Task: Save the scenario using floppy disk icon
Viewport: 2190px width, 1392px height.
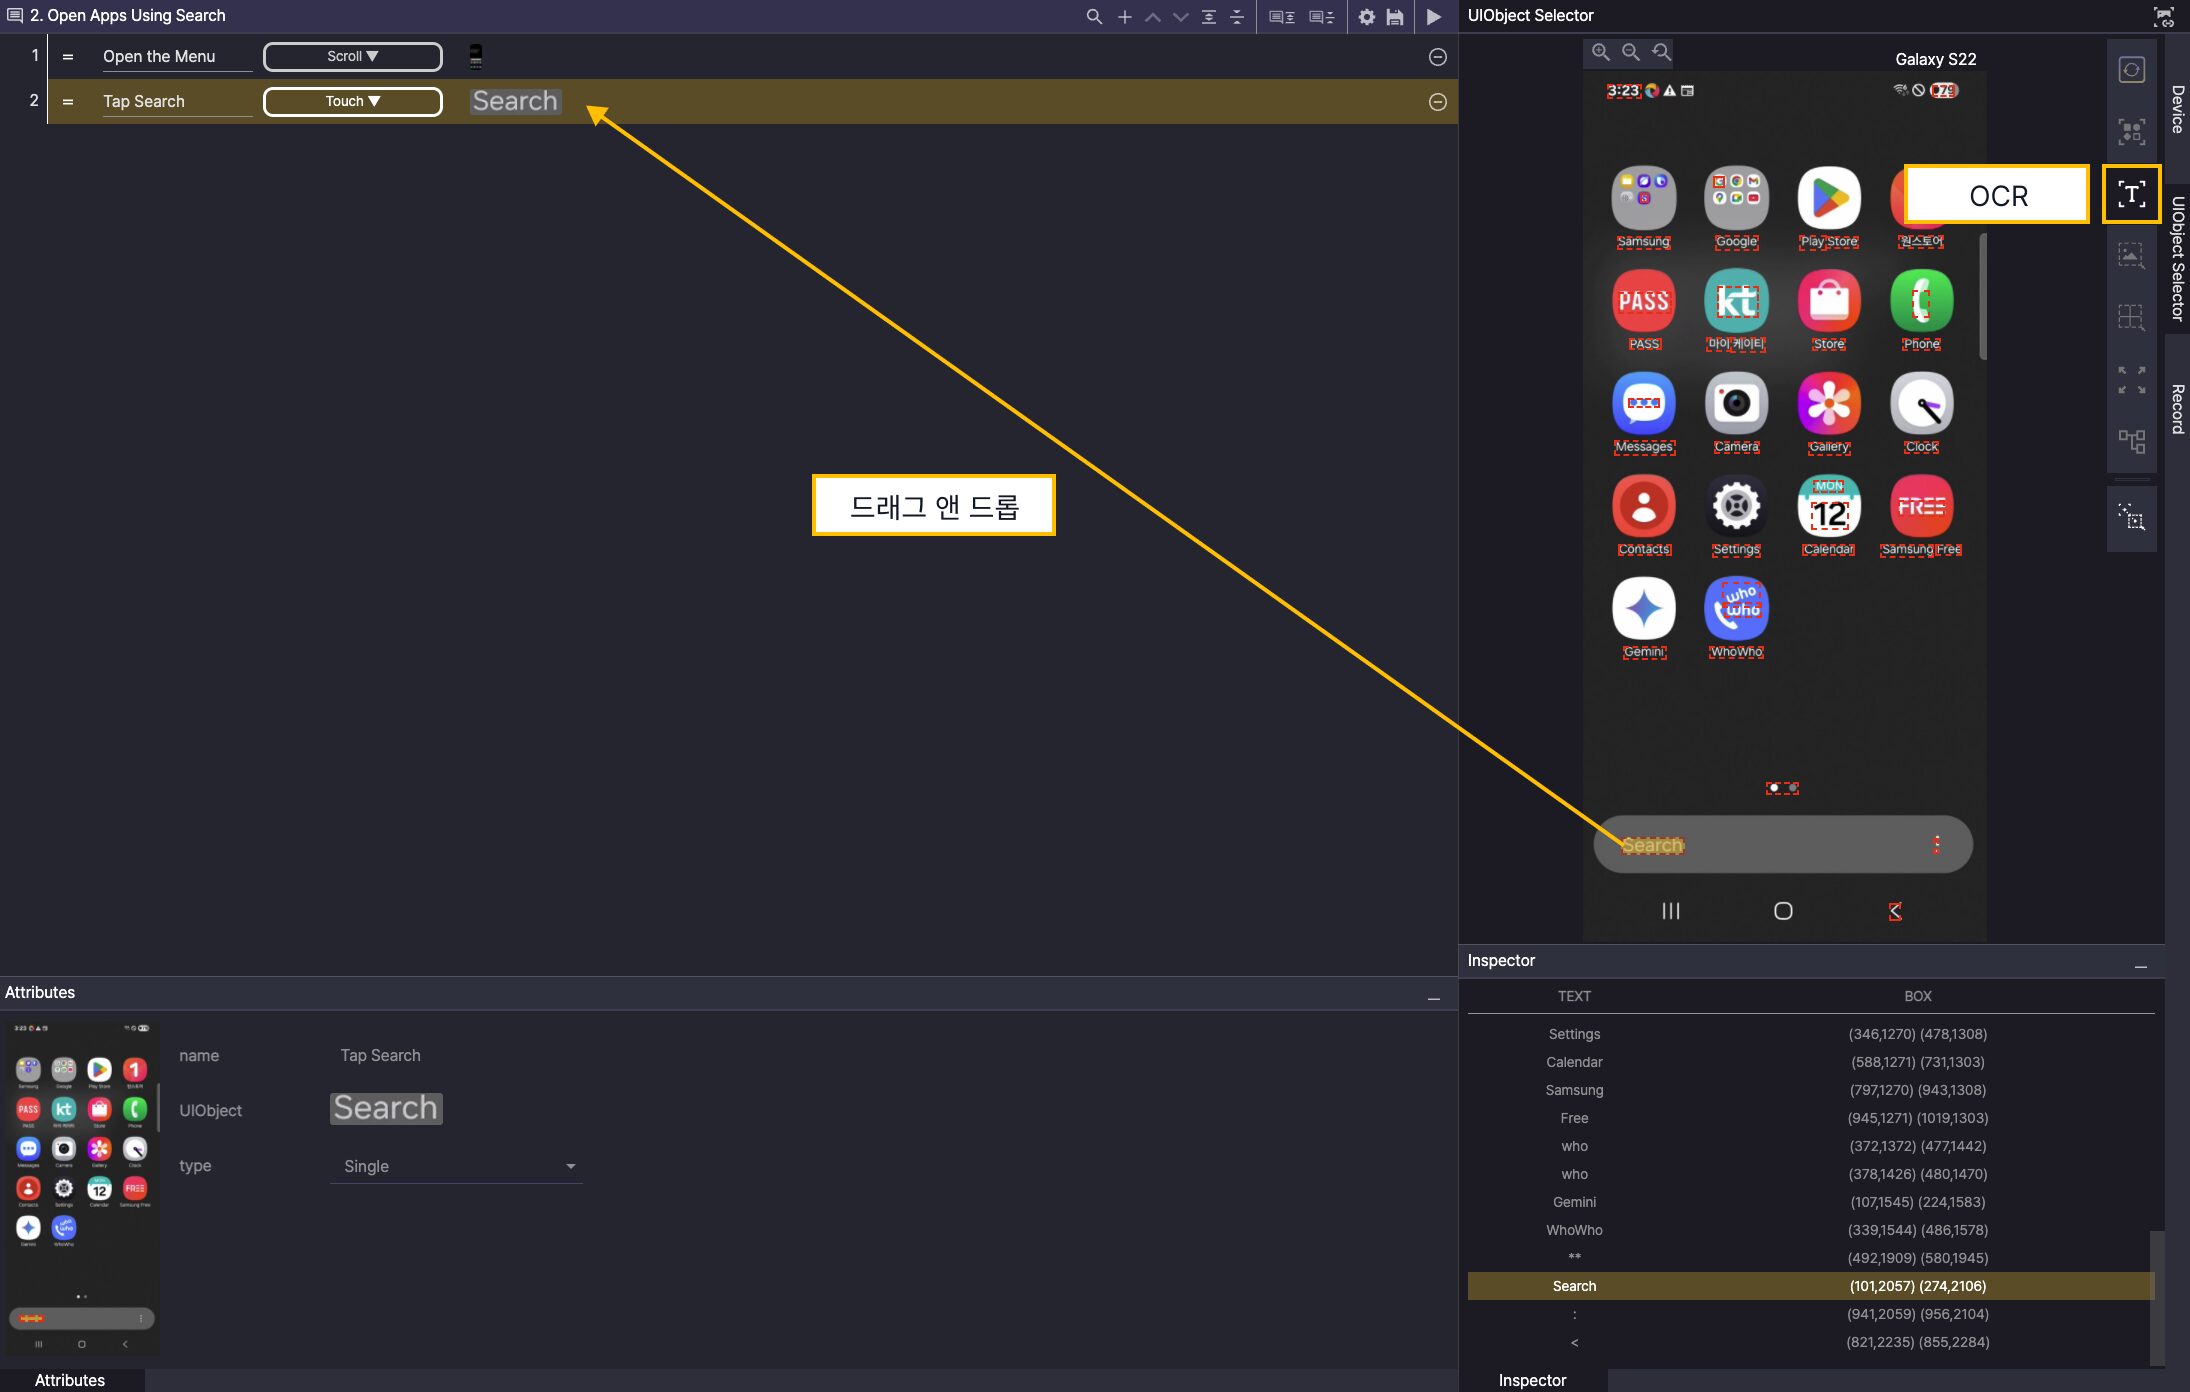Action: pos(1395,16)
